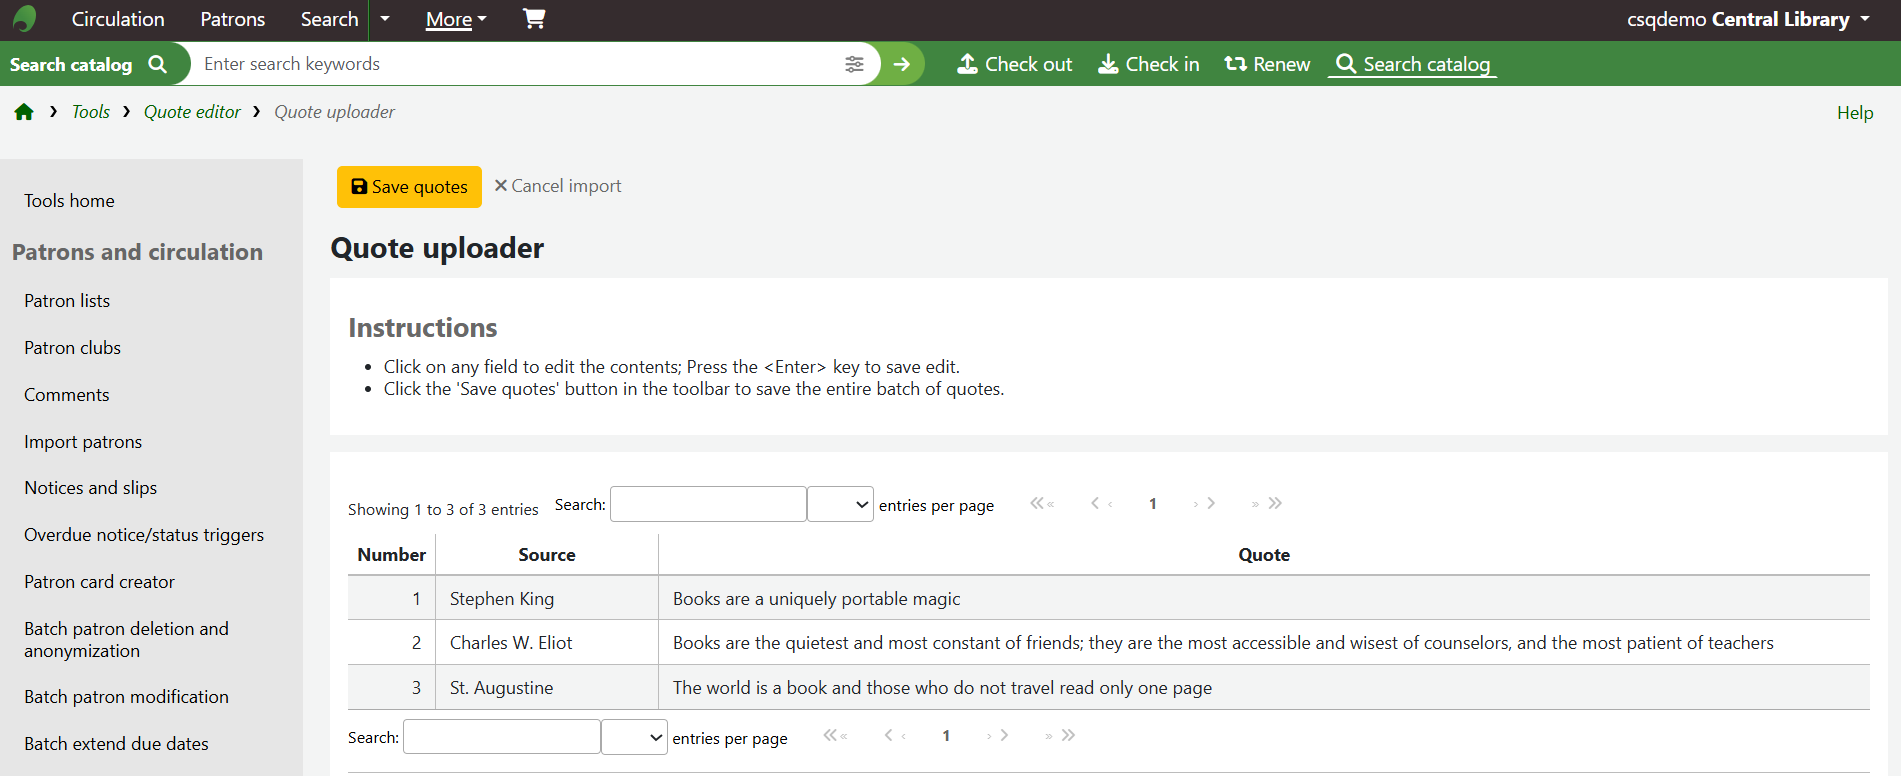Open the Circulation menu item
1901x776 pixels.
point(118,19)
